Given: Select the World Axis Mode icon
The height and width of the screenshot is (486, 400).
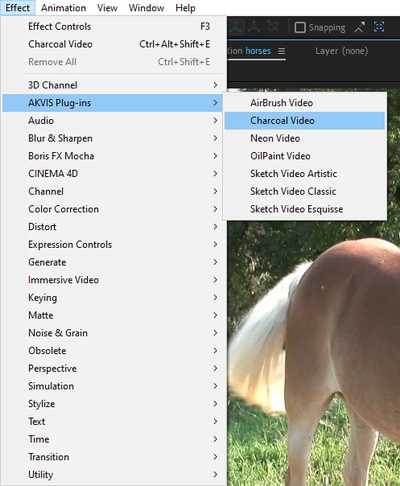Looking at the screenshot, I should point(254,27).
